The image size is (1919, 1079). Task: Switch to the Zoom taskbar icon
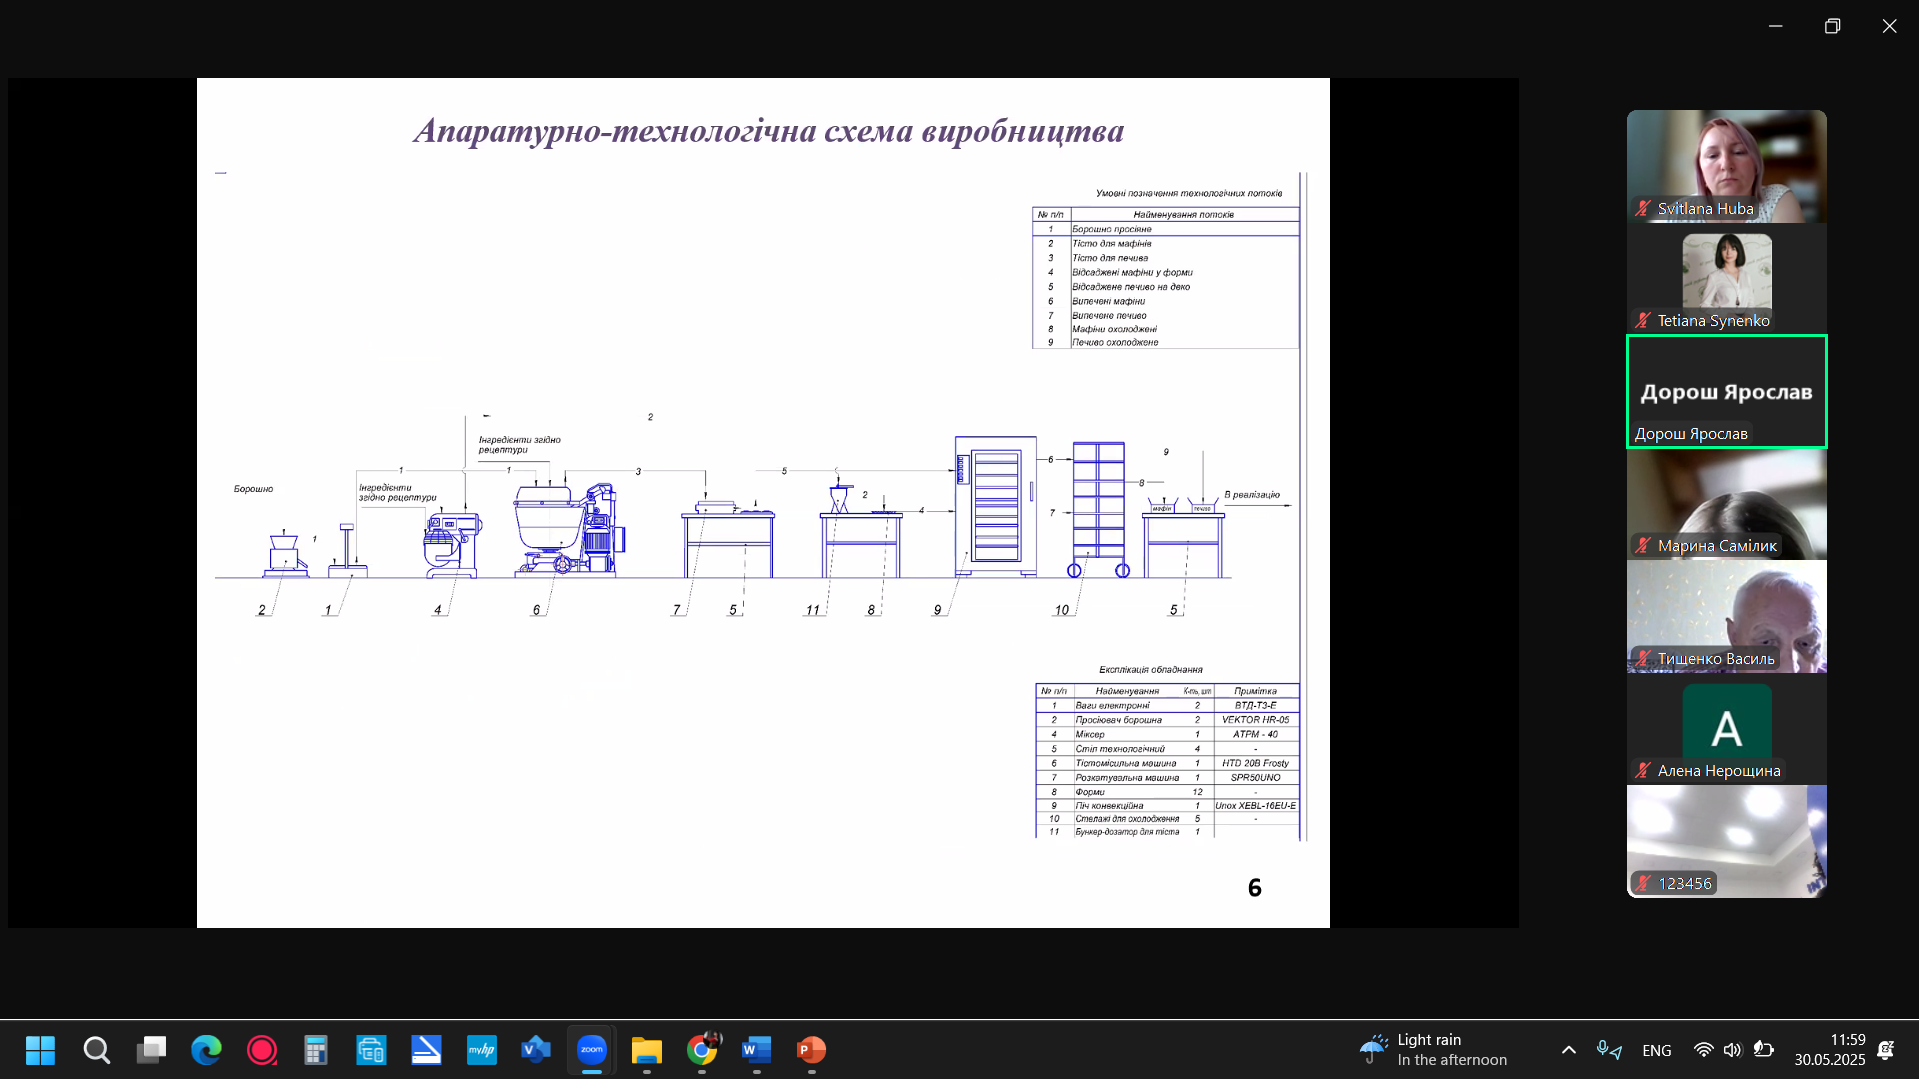(x=591, y=1050)
